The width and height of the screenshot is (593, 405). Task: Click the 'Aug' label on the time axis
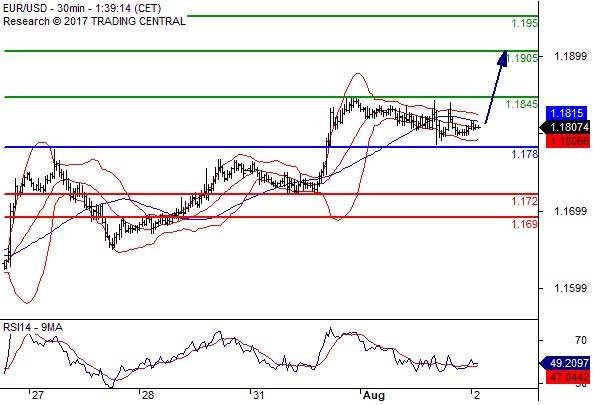(x=374, y=396)
